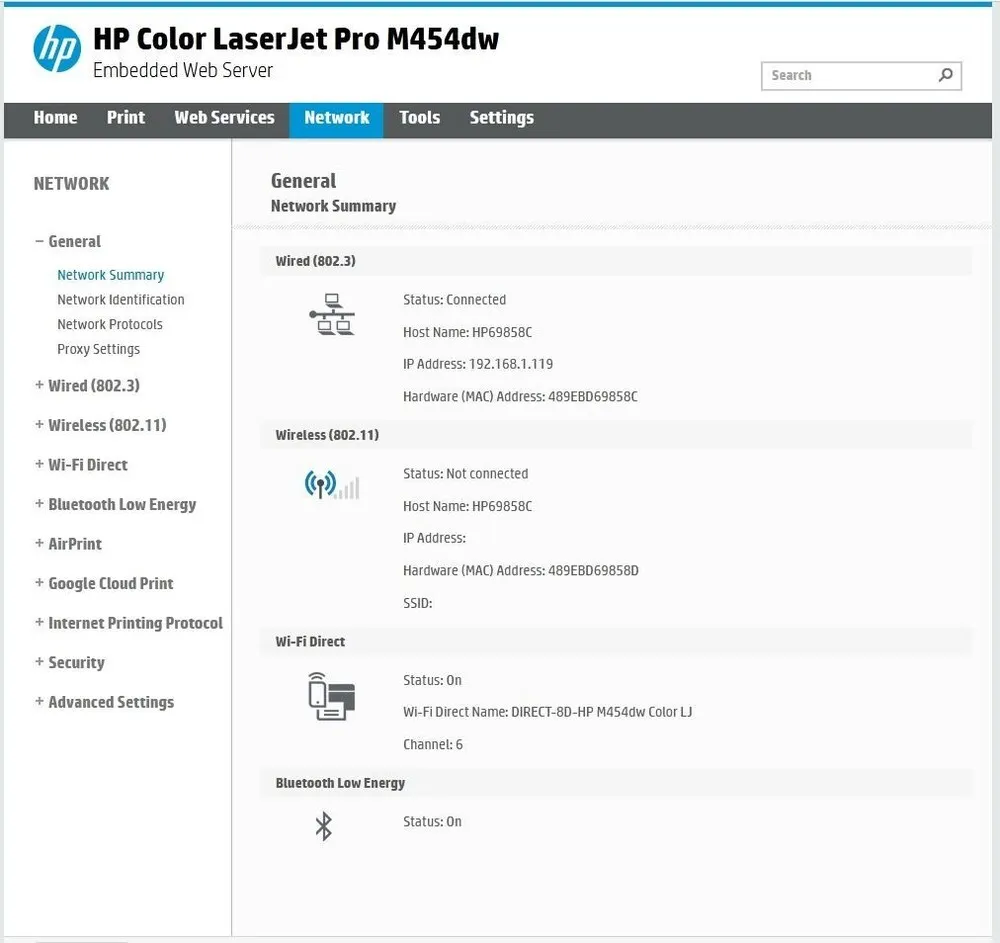Select the Network tab

(337, 120)
